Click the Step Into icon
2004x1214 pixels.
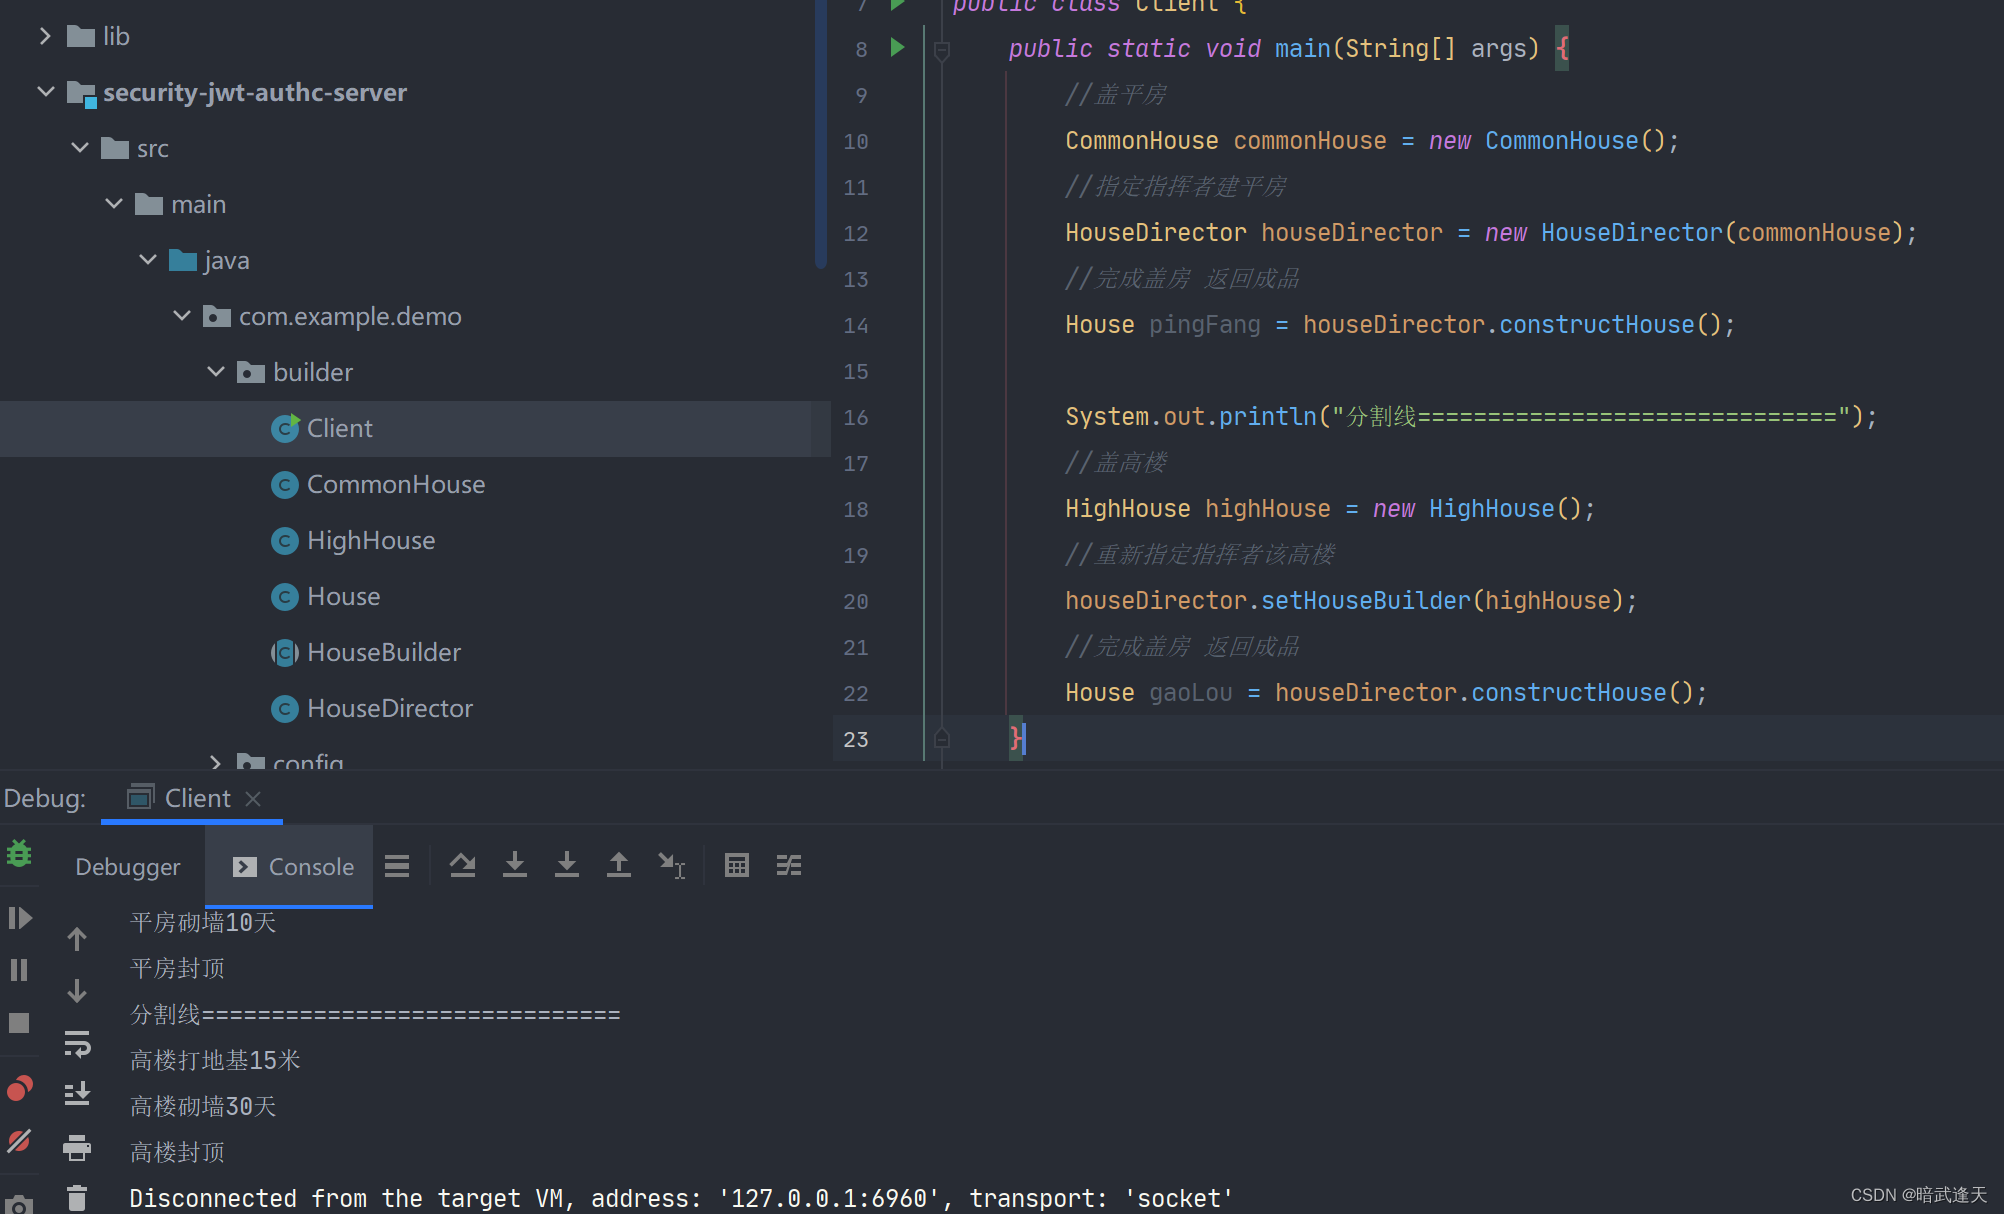coord(514,865)
